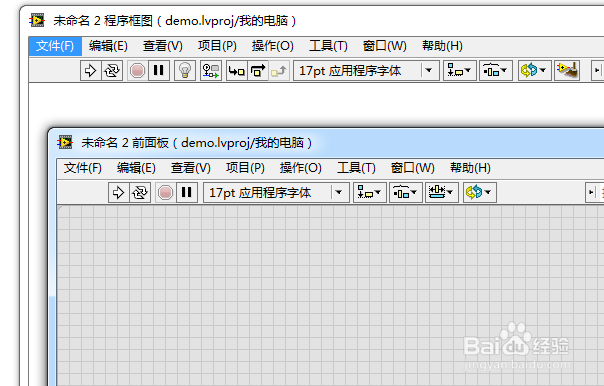
Task: Open 操作(O) menu in front panel window
Action: 301,168
